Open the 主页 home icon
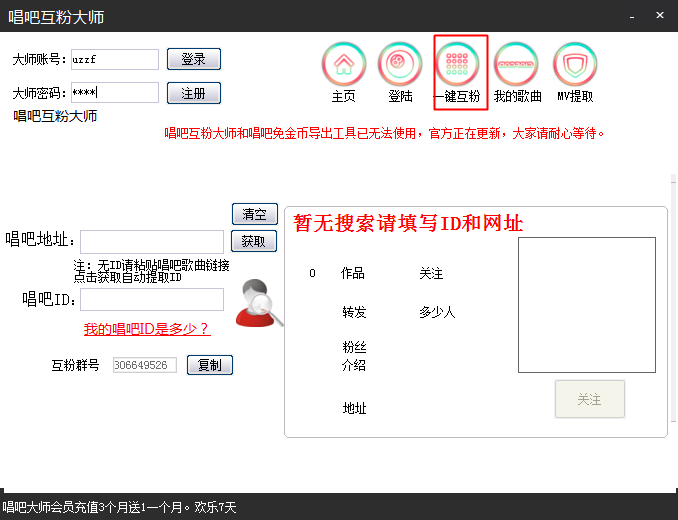 click(x=344, y=64)
